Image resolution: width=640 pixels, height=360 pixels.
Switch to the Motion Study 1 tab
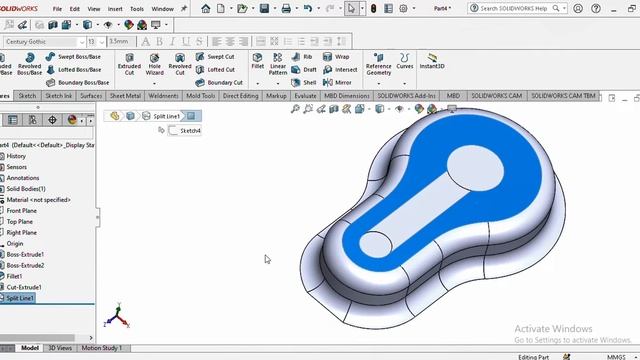coord(102,348)
